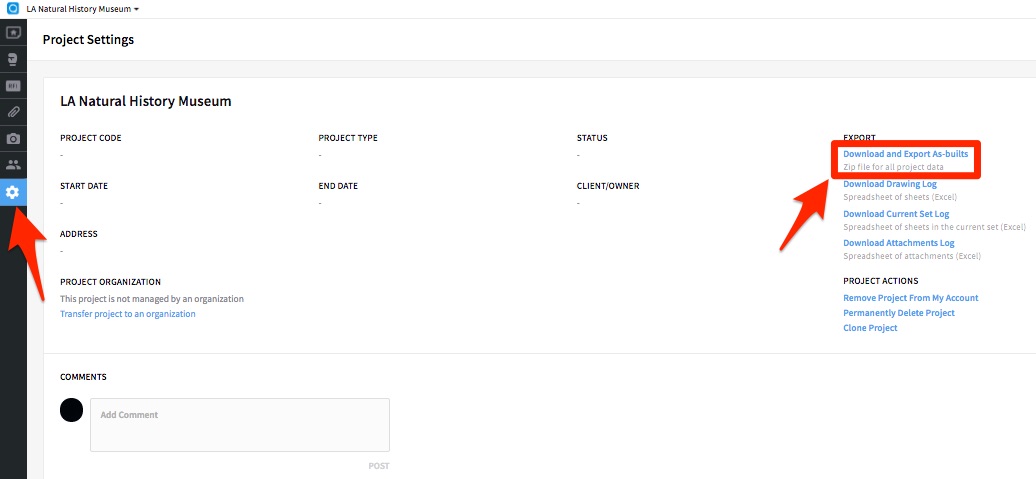The height and width of the screenshot is (479, 1036).
Task: Click 'Zip file for all project data' text
Action: pos(893,167)
